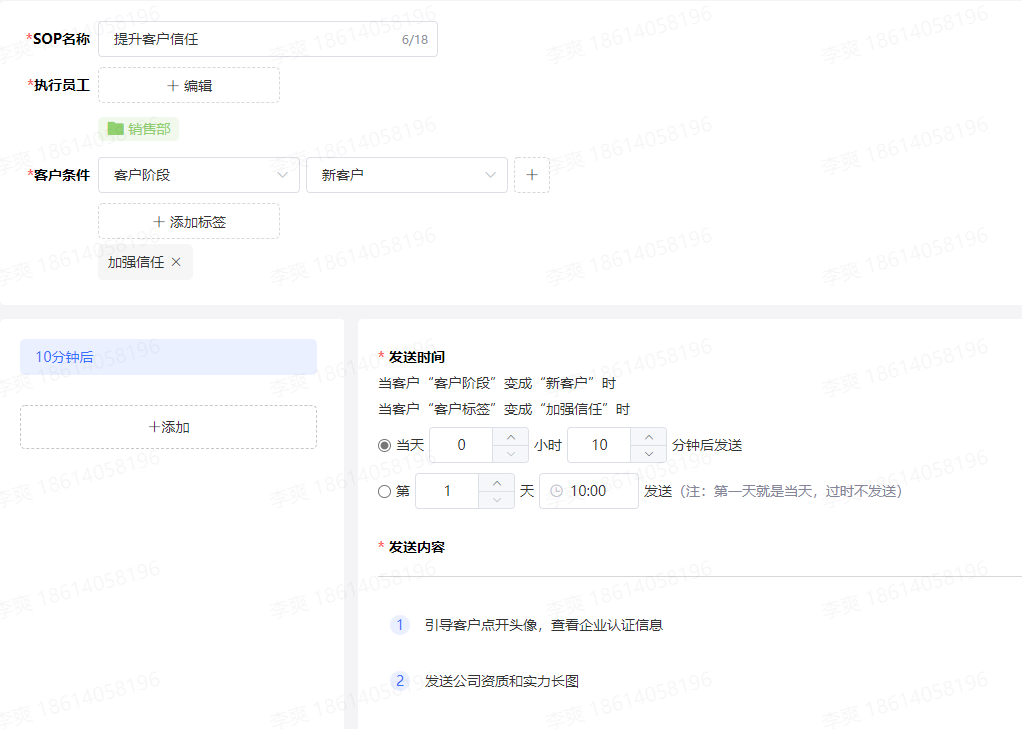Increase the minutes value with up arrow
The image size is (1022, 729).
click(x=649, y=437)
